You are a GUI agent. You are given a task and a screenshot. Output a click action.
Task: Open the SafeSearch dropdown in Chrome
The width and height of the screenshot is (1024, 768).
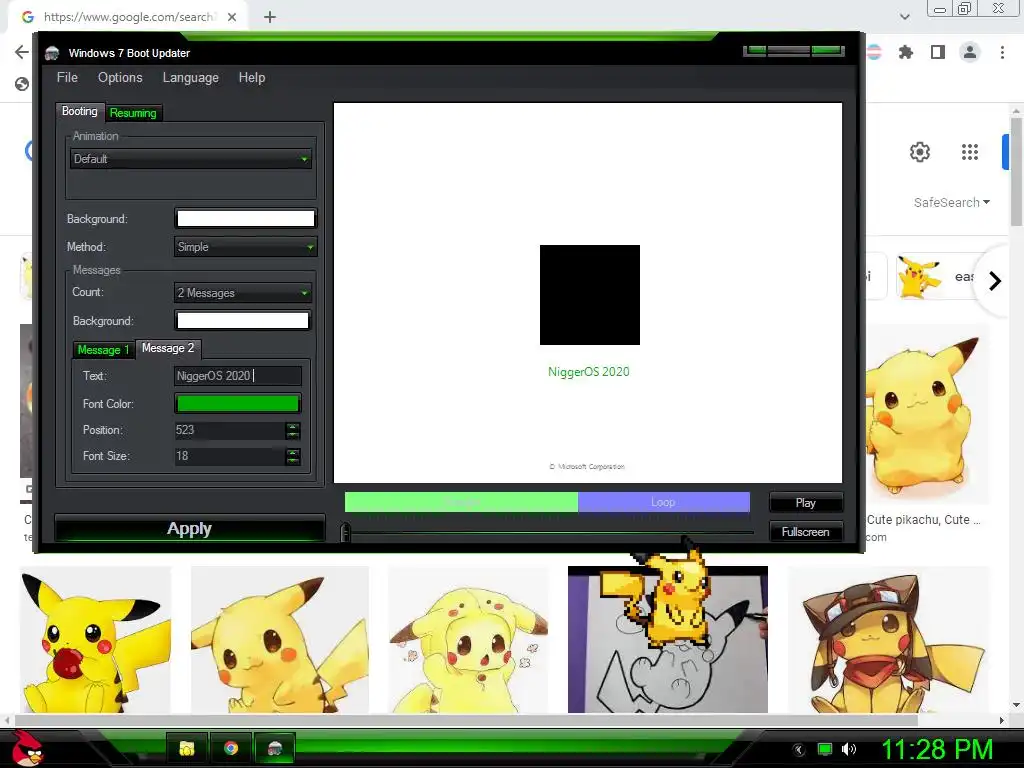point(952,202)
